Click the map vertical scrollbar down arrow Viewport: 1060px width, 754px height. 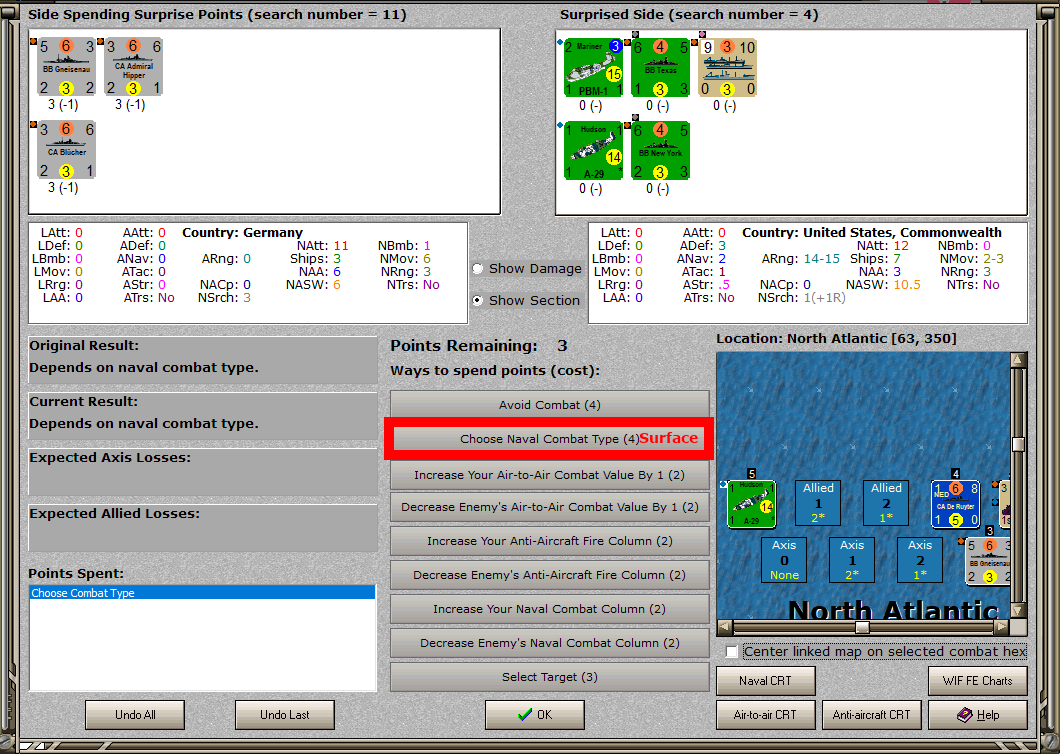(1019, 609)
